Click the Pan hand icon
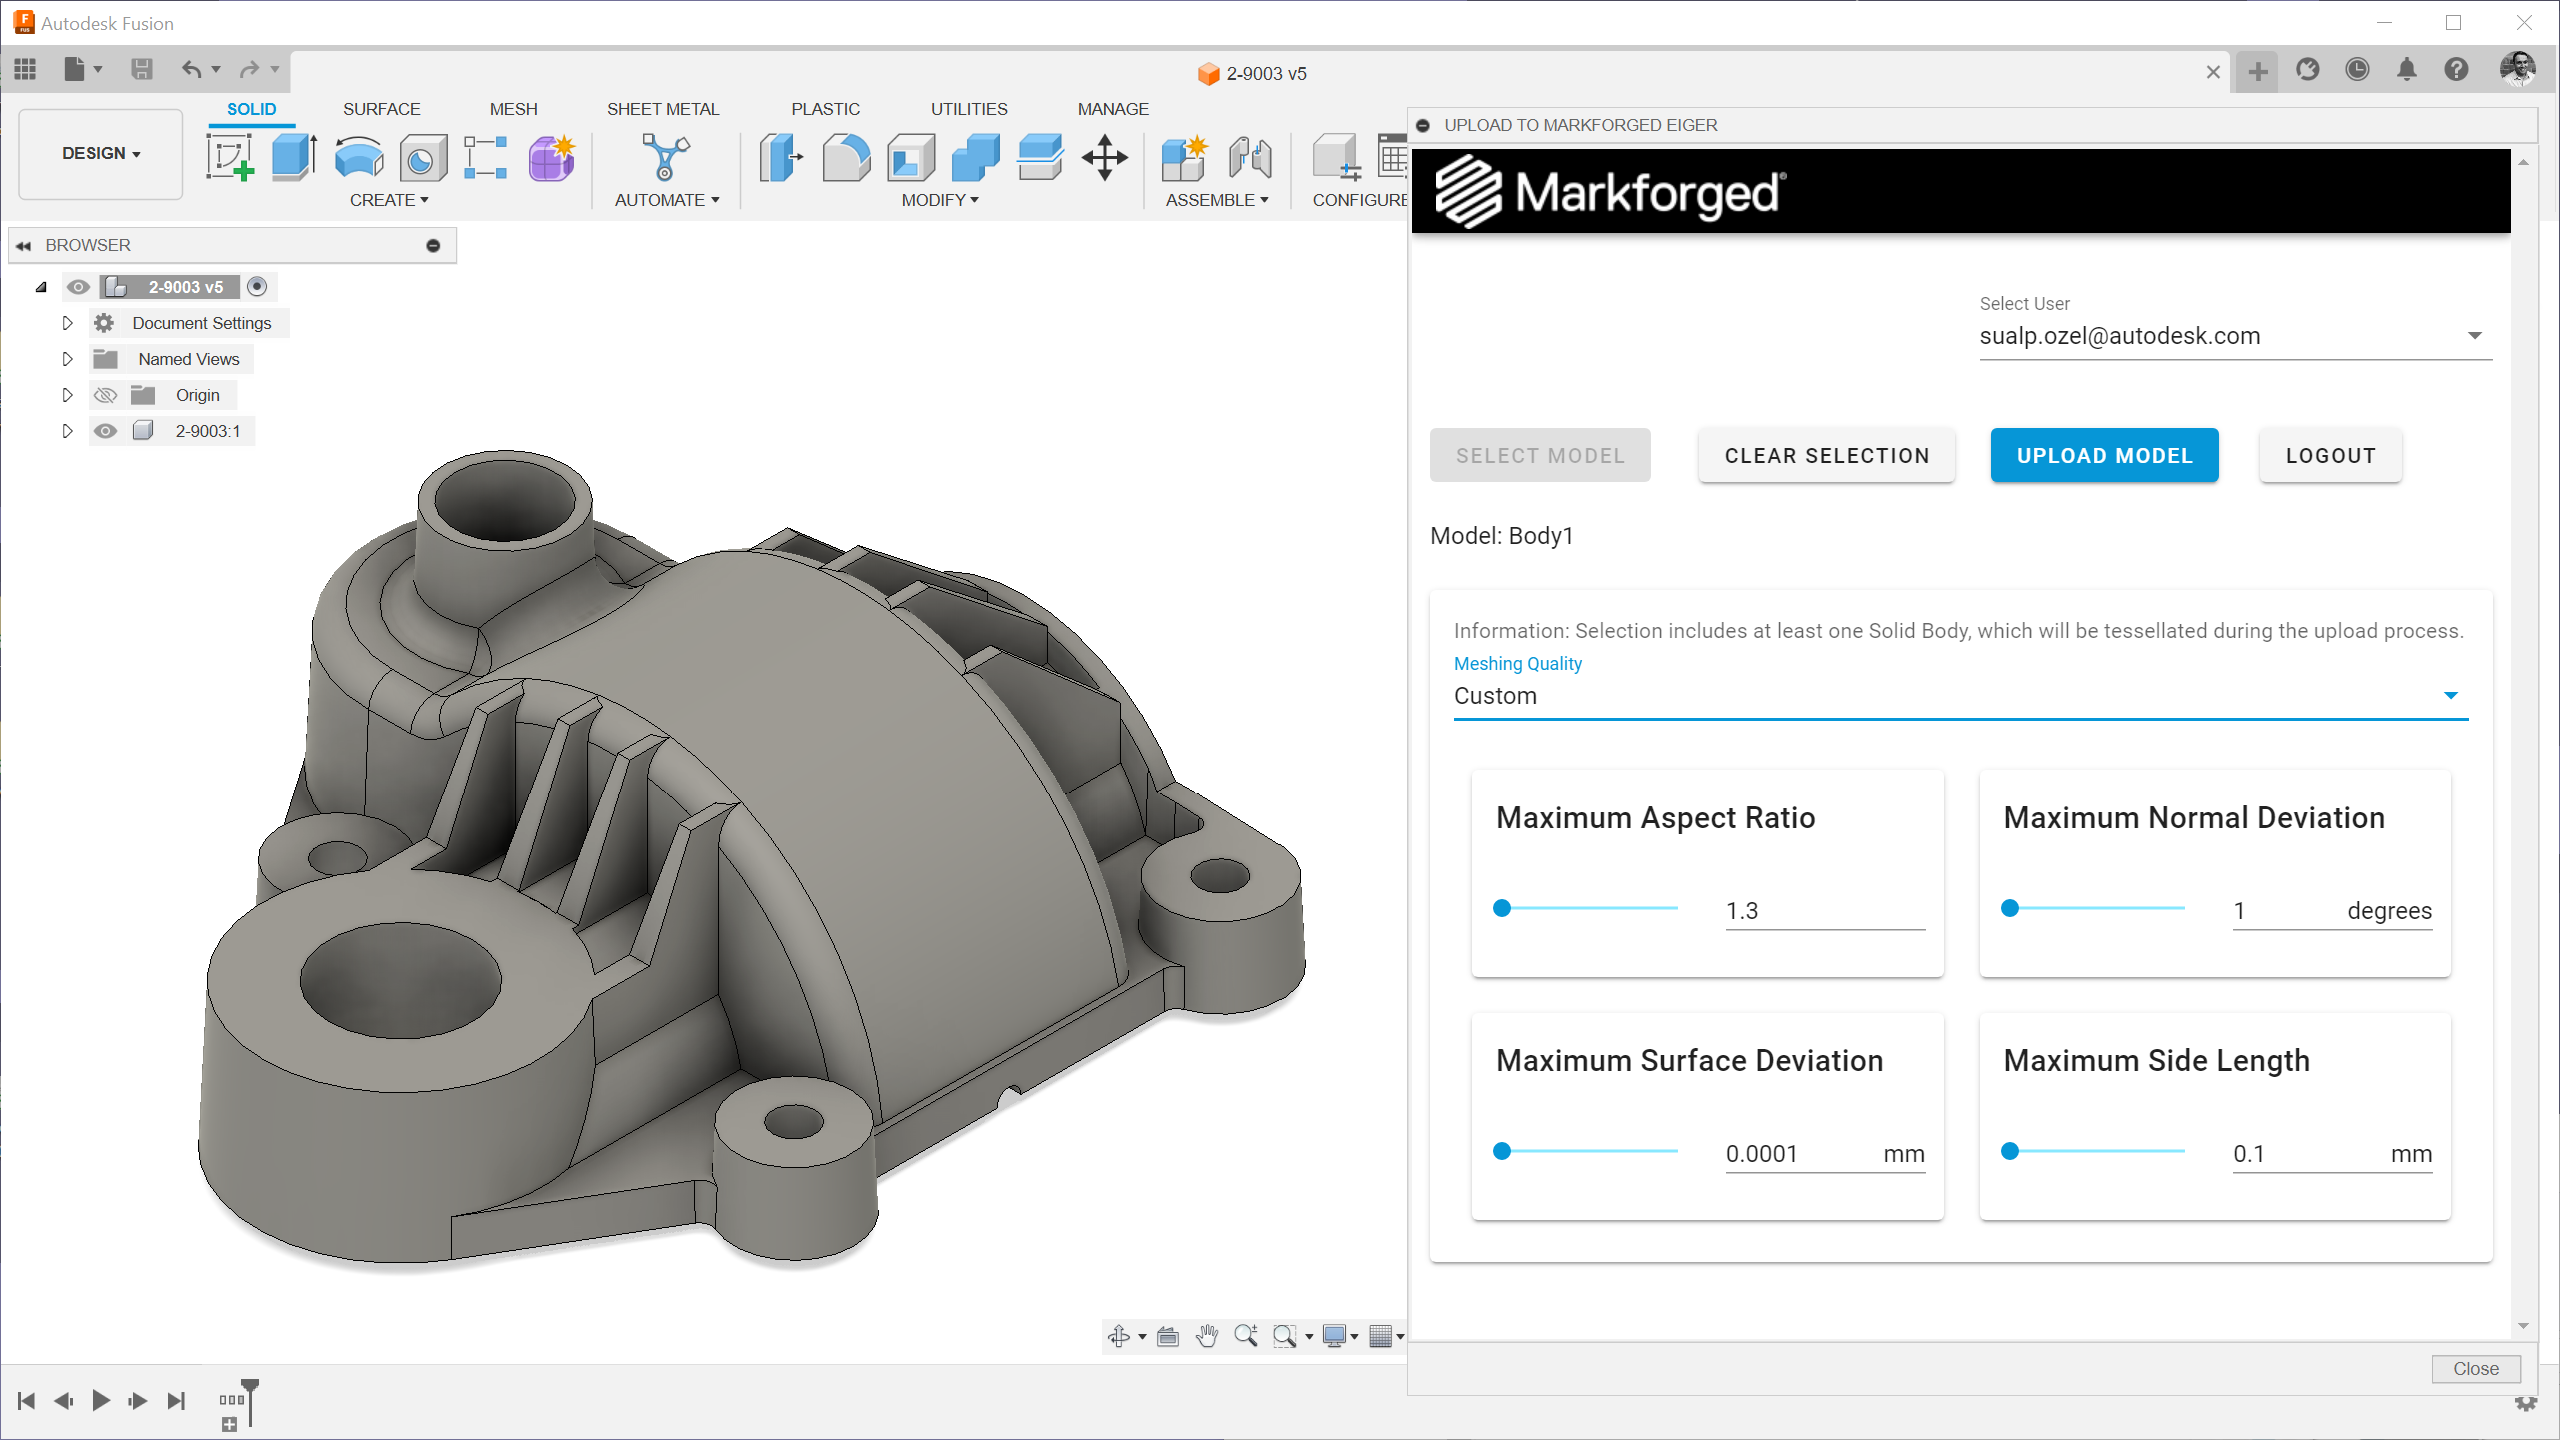 (1207, 1336)
